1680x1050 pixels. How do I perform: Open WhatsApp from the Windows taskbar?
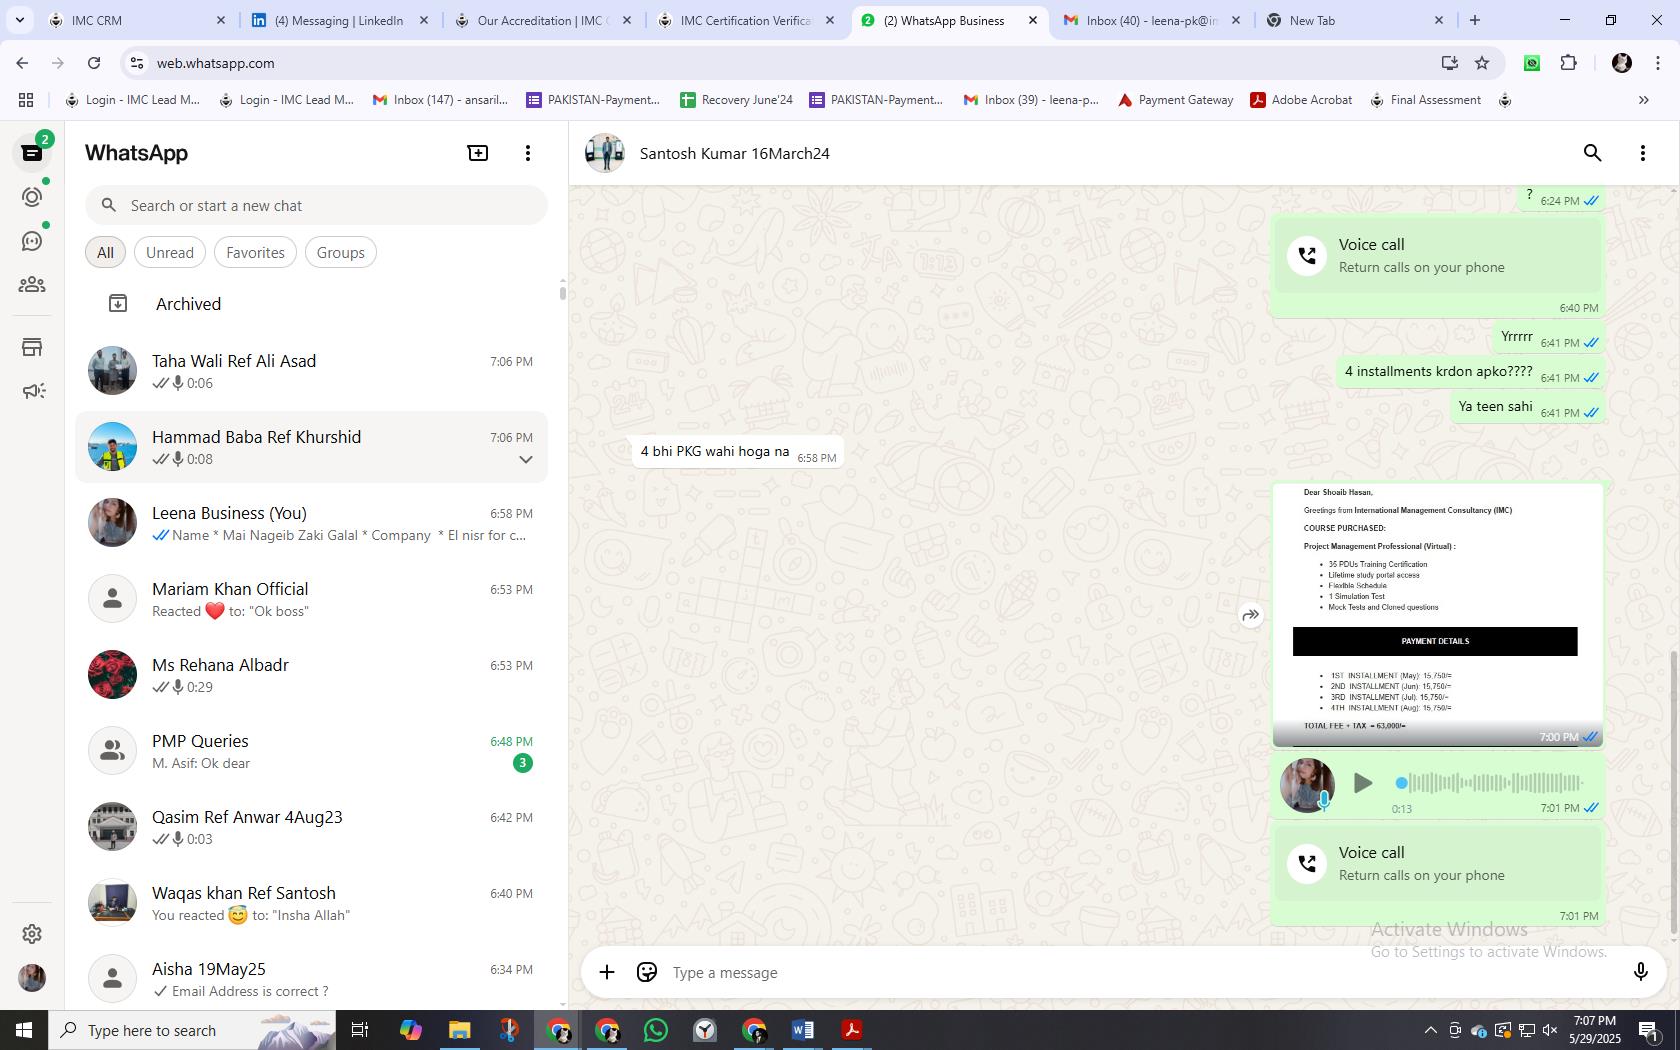pos(656,1030)
